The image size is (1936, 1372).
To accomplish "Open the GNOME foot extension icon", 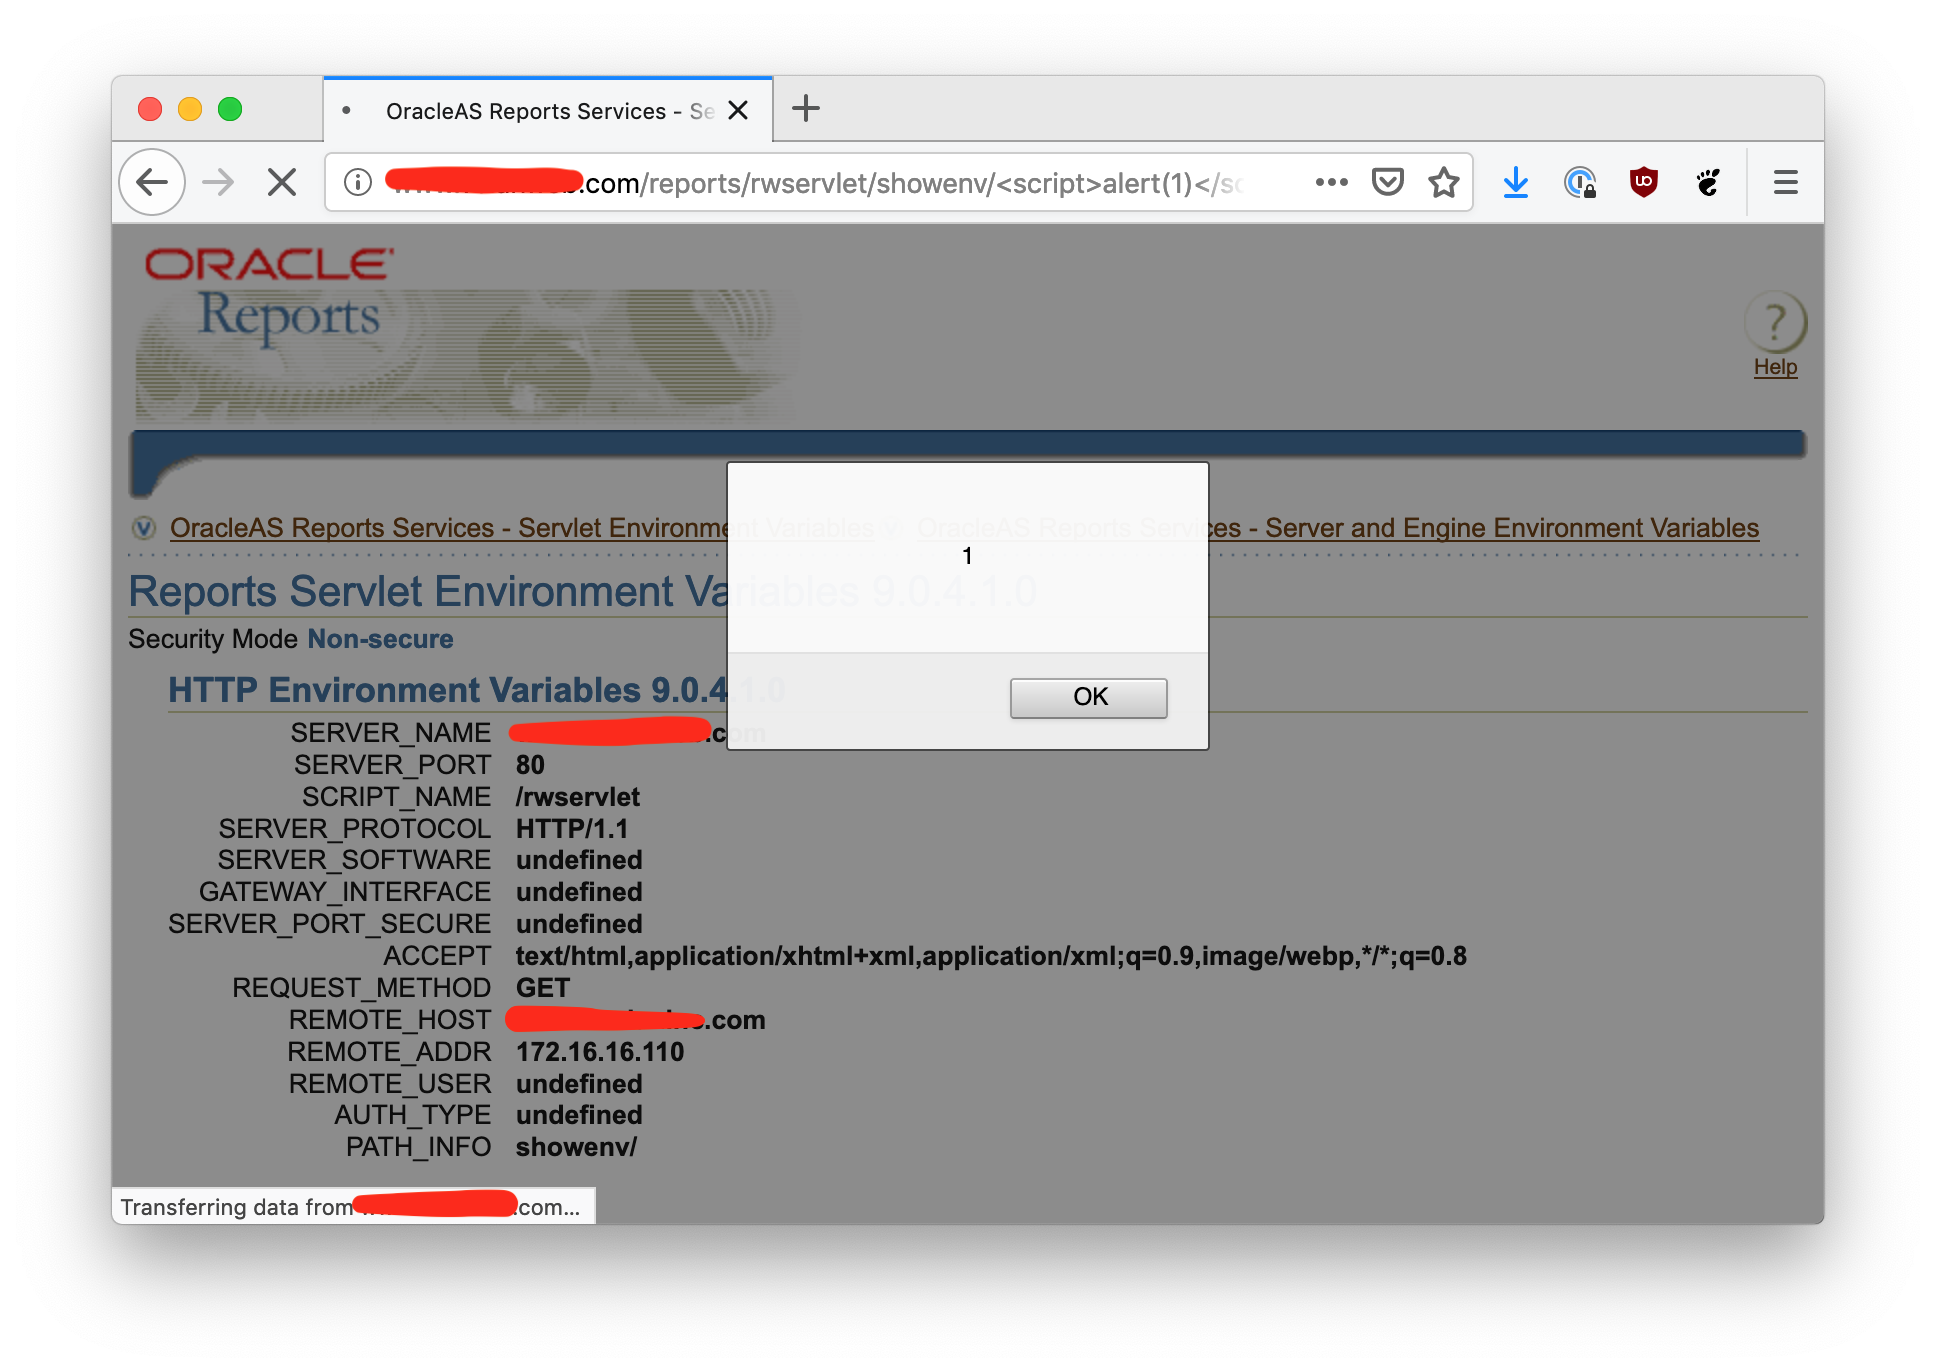I will 1708,182.
